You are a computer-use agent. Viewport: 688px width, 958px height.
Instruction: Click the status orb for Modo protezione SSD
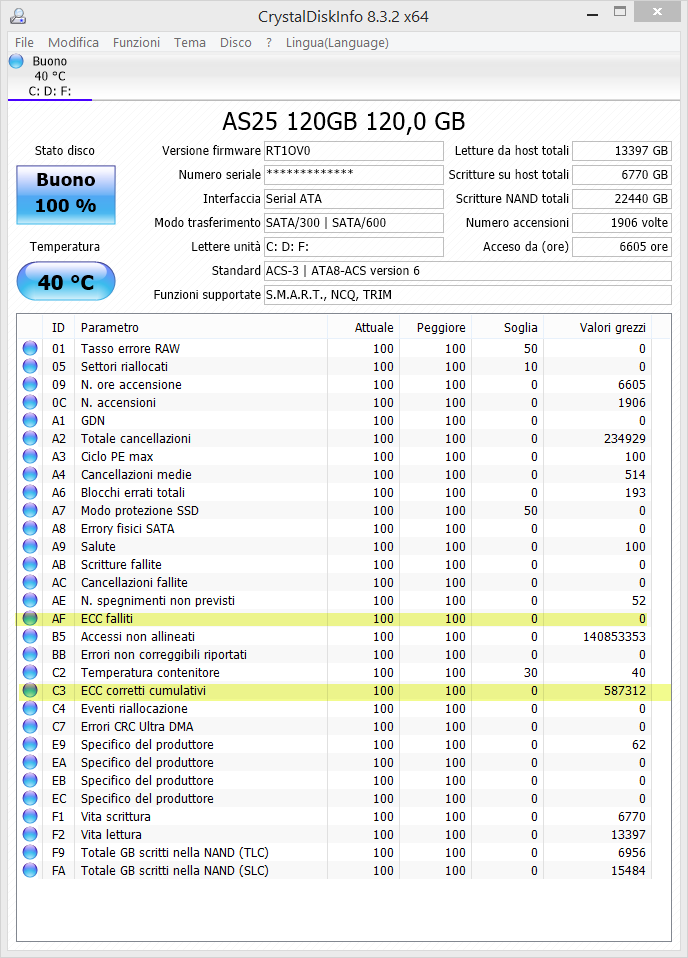click(30, 511)
